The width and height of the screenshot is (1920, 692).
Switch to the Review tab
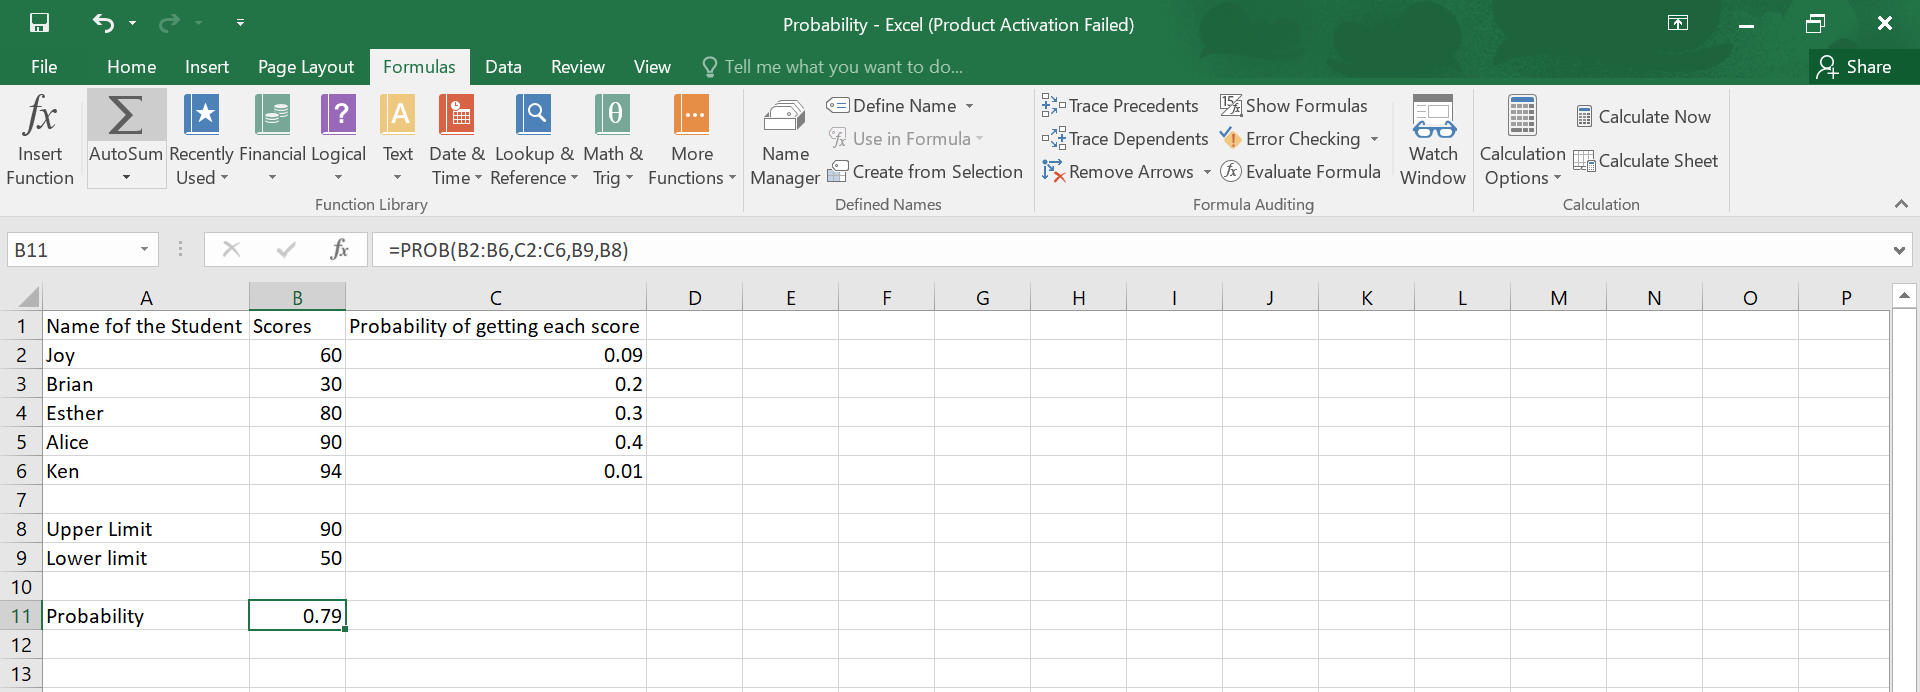coord(578,67)
